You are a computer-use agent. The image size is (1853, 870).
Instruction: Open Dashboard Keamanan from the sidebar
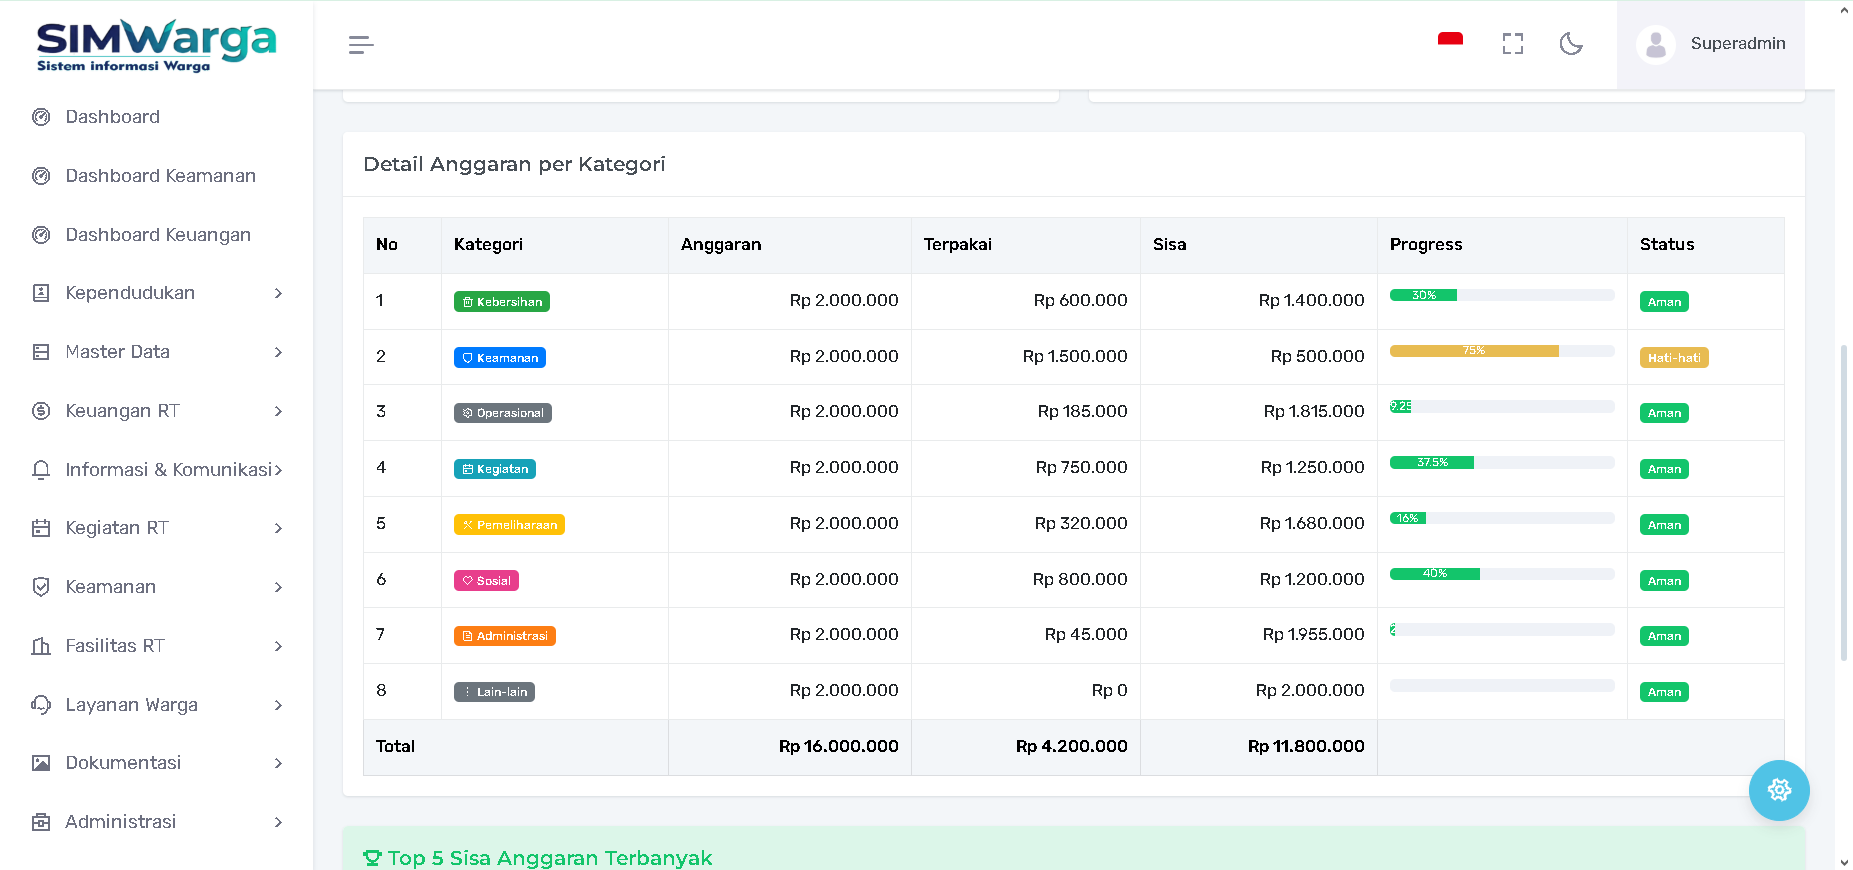[x=160, y=176]
